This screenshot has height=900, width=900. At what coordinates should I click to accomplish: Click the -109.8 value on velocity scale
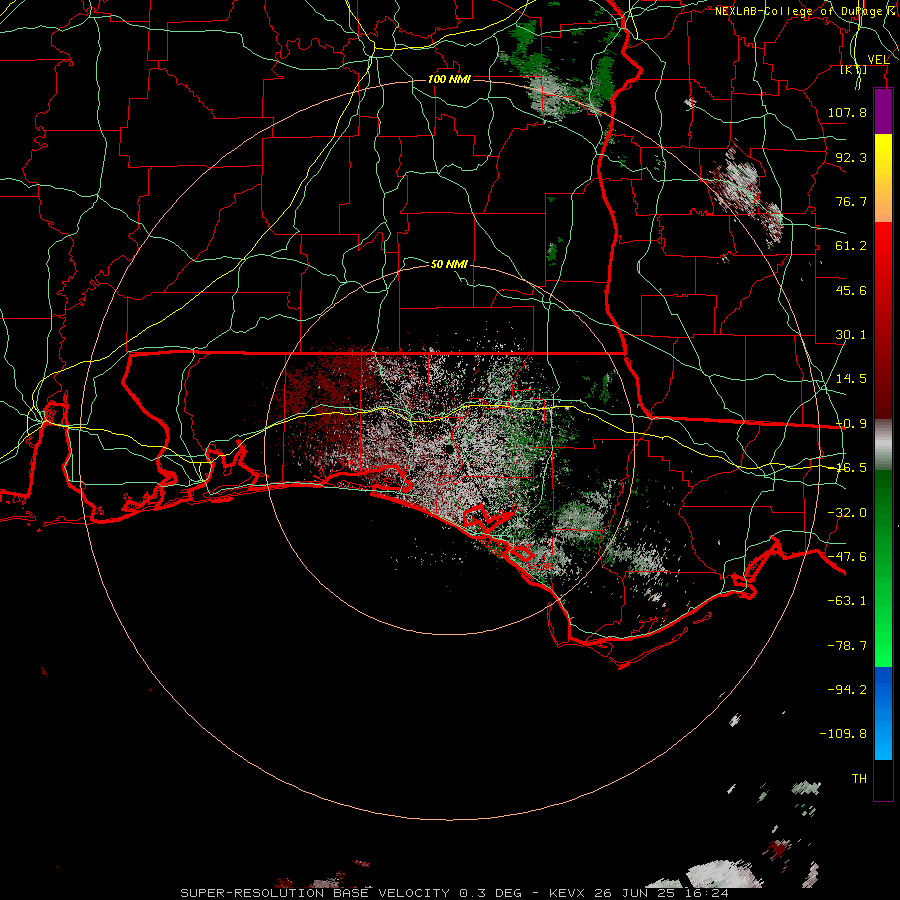[843, 734]
